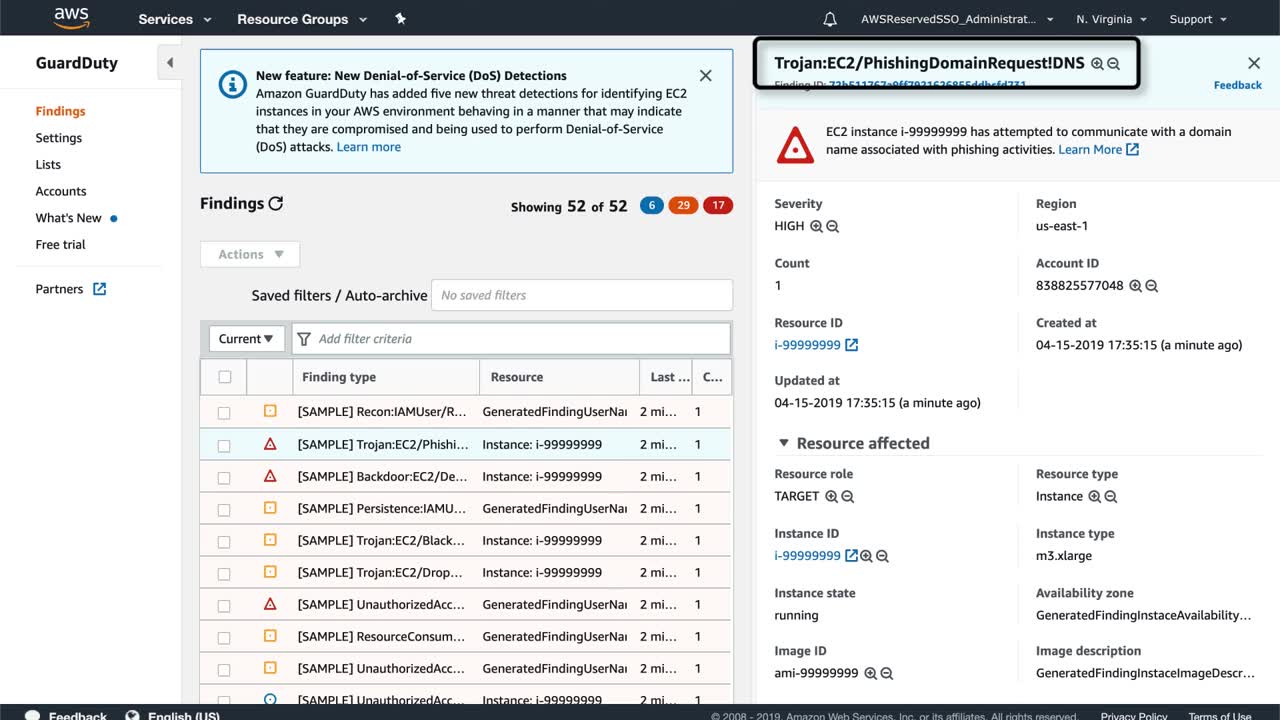The width and height of the screenshot is (1280, 720).
Task: Click the AWS logo
Action: [71, 18]
